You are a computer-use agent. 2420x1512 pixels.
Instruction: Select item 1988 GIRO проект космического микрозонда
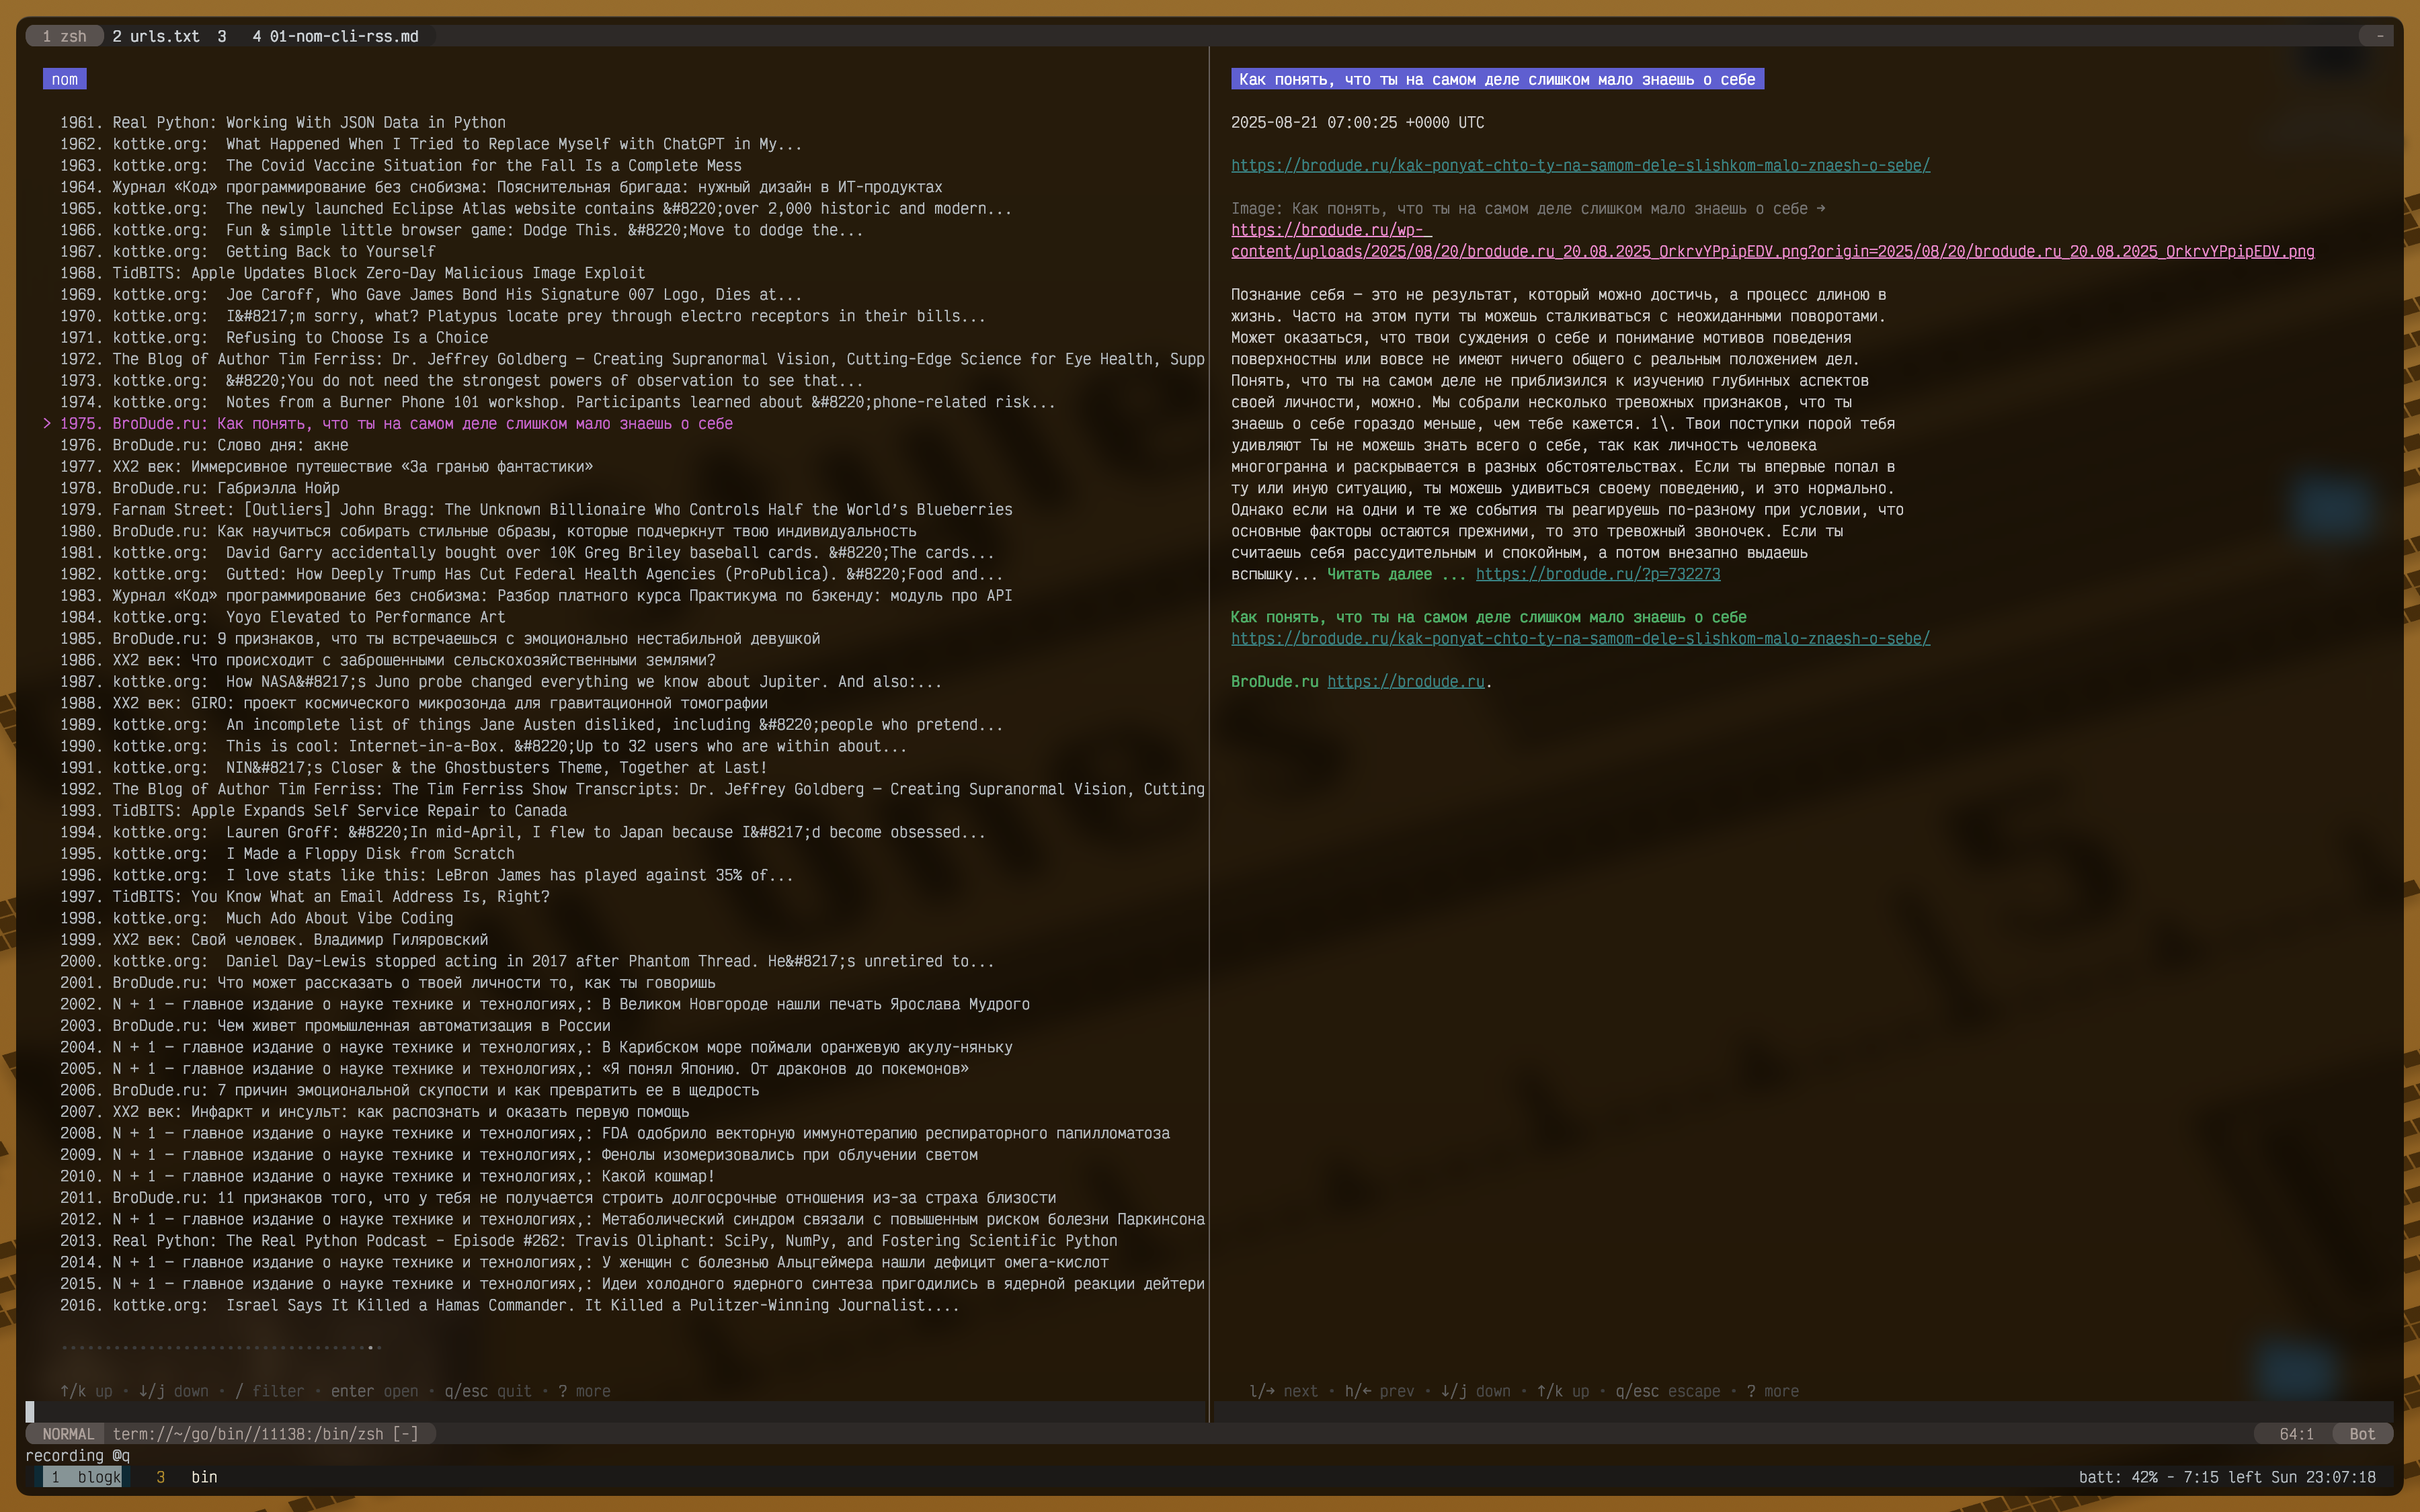click(x=414, y=703)
